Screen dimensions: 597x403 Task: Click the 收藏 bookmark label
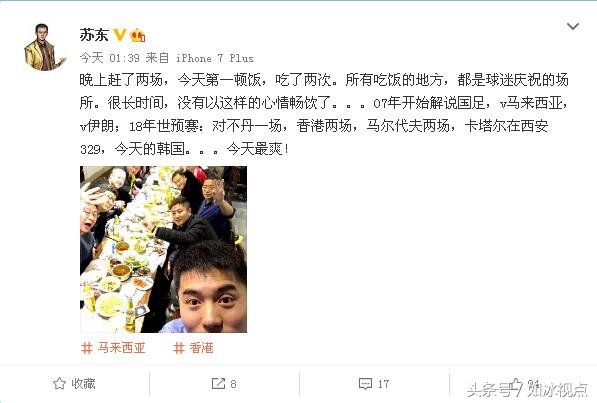tap(83, 384)
